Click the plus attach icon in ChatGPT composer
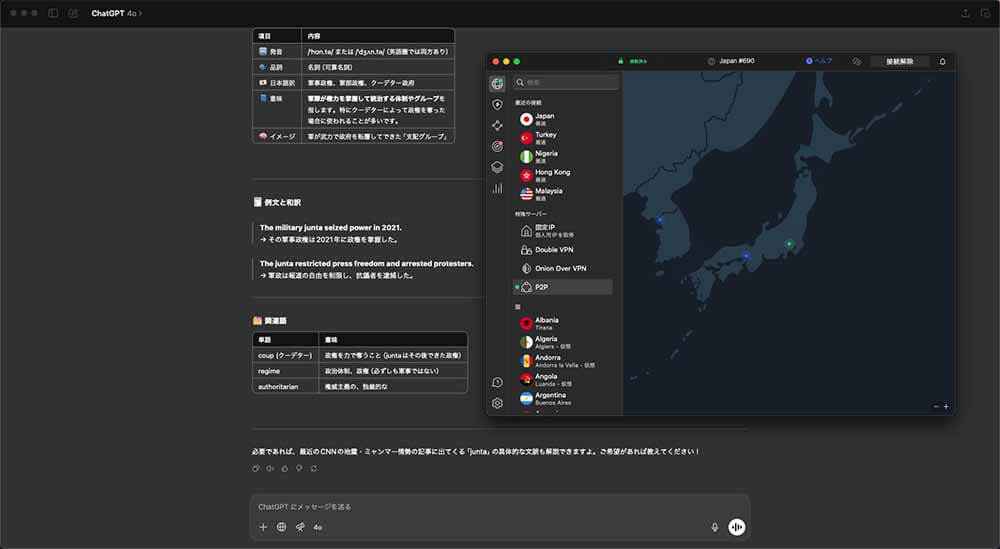The width and height of the screenshot is (1000, 549). pos(263,527)
